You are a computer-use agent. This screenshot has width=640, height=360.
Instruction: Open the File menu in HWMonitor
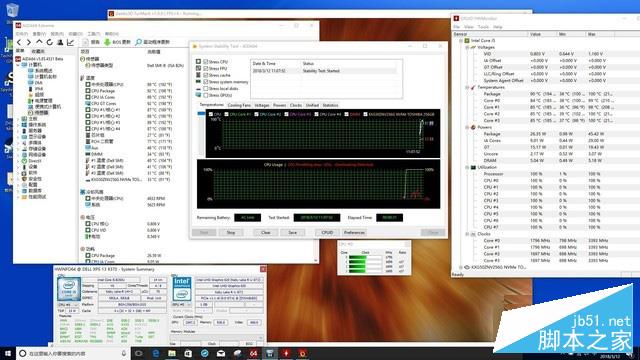tap(457, 27)
